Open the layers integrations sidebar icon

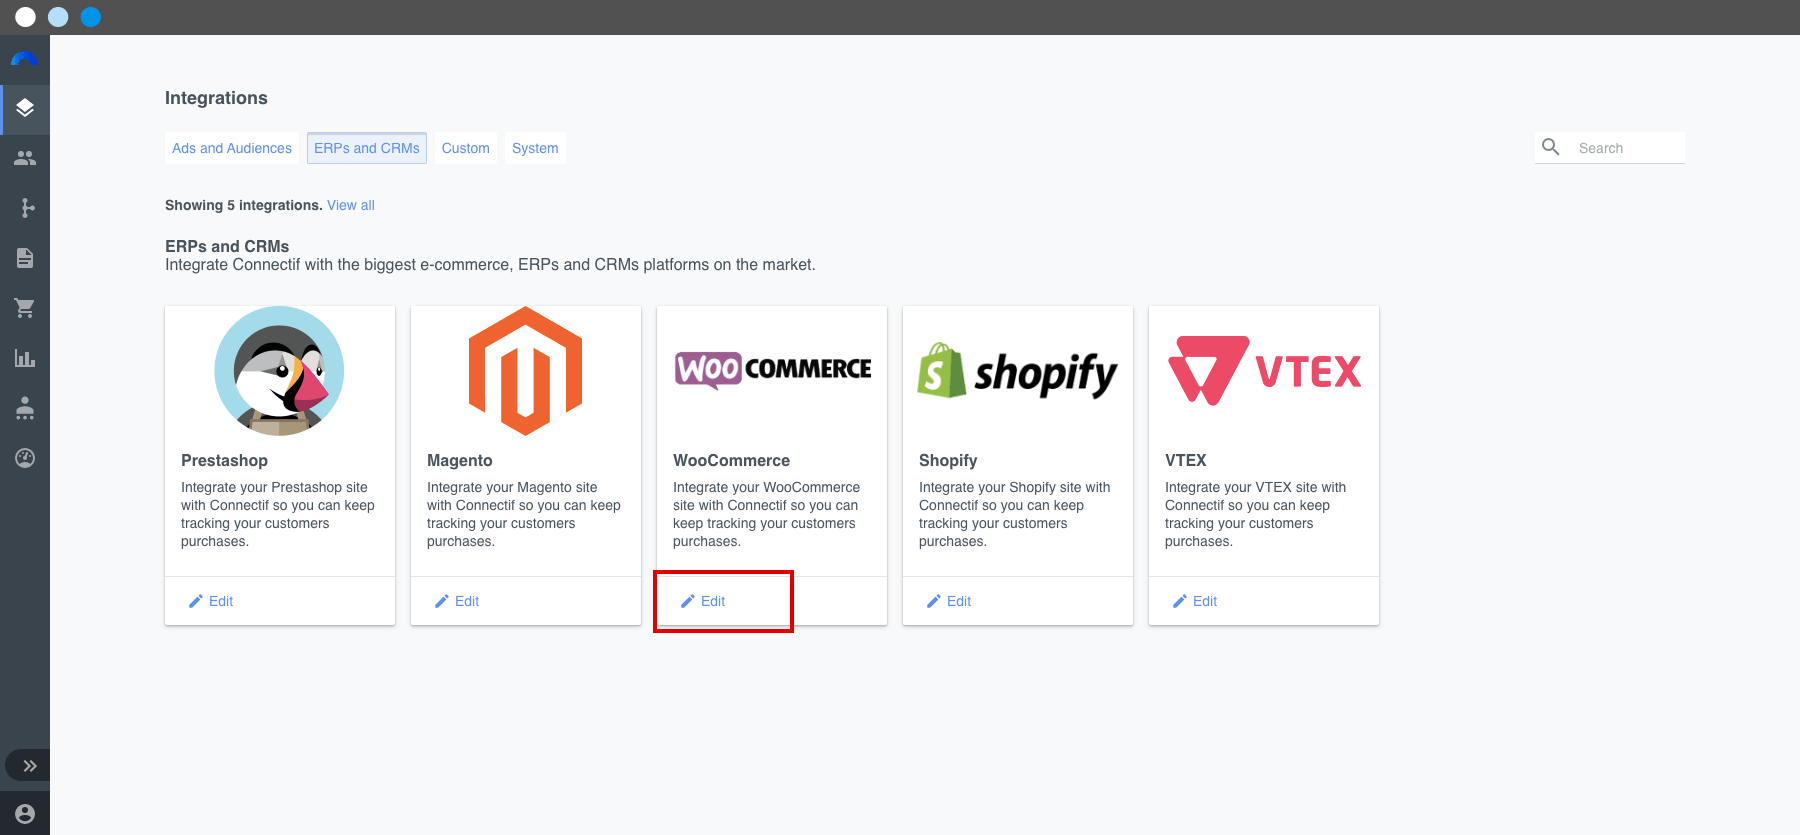coord(25,108)
